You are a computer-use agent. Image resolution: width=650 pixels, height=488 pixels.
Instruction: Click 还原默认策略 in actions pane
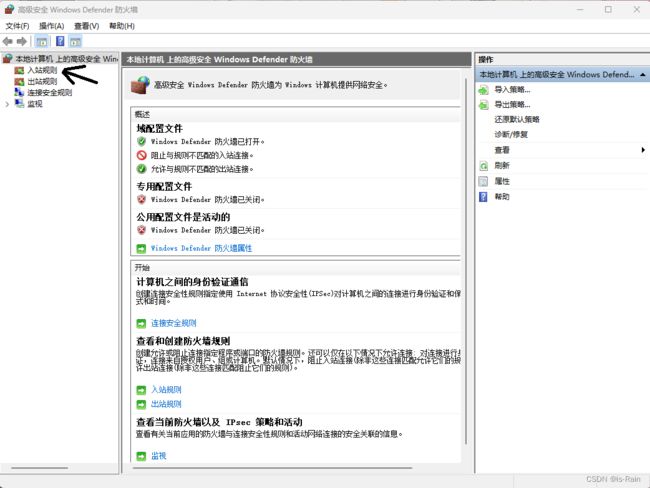(517, 119)
